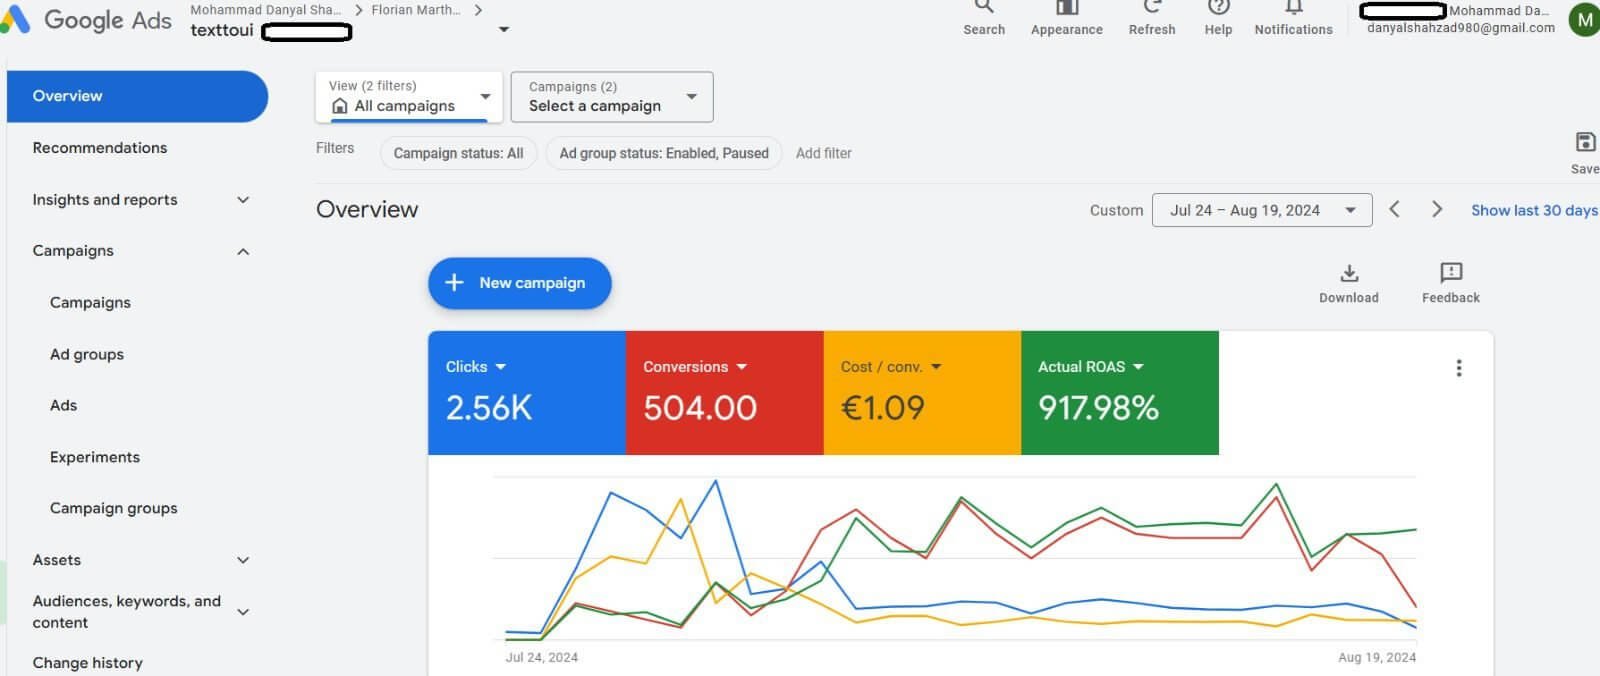Open Campaign groups in the sidebar
The image size is (1600, 676).
click(x=114, y=508)
